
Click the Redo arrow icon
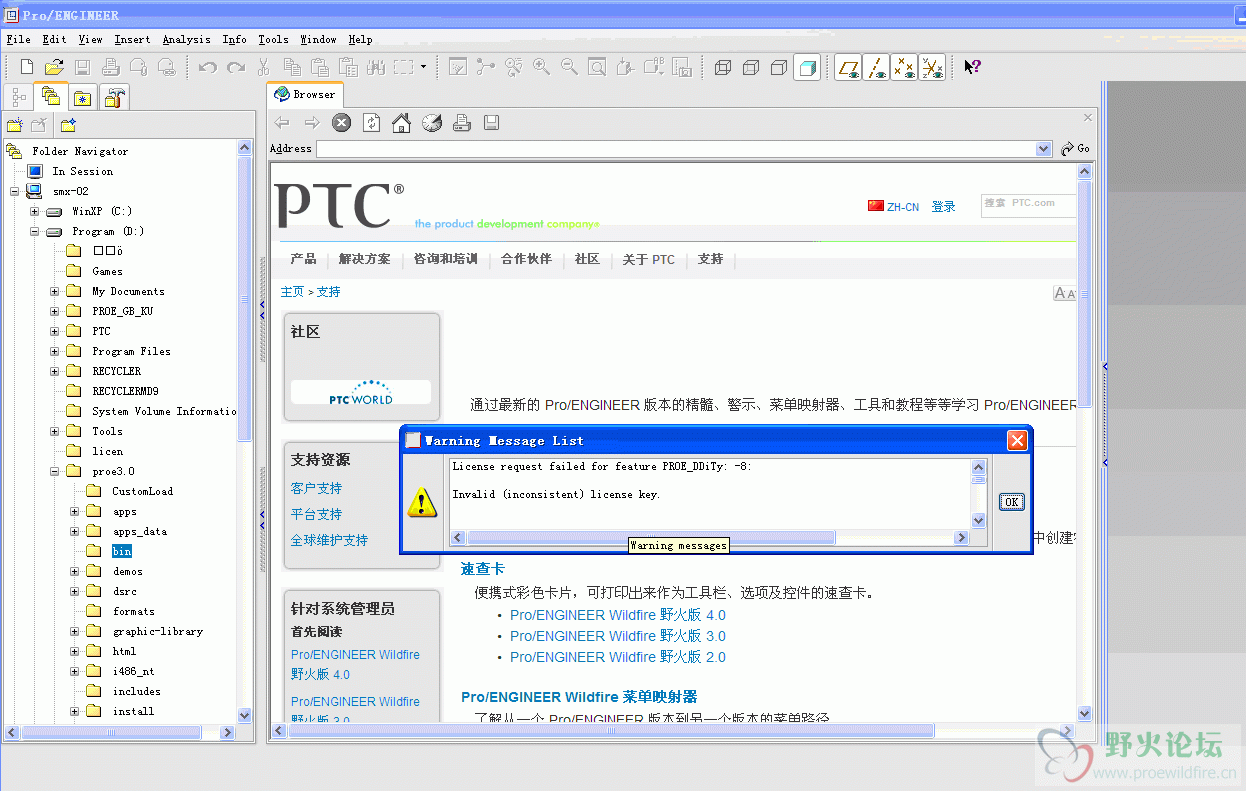coord(236,67)
